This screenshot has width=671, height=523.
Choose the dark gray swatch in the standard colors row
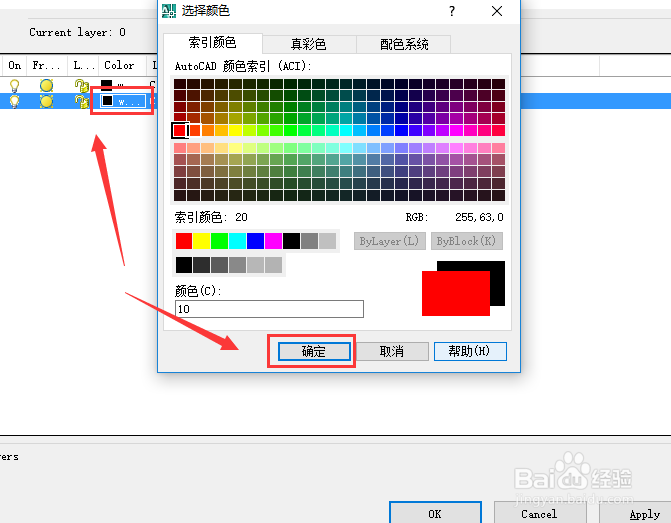pos(309,241)
